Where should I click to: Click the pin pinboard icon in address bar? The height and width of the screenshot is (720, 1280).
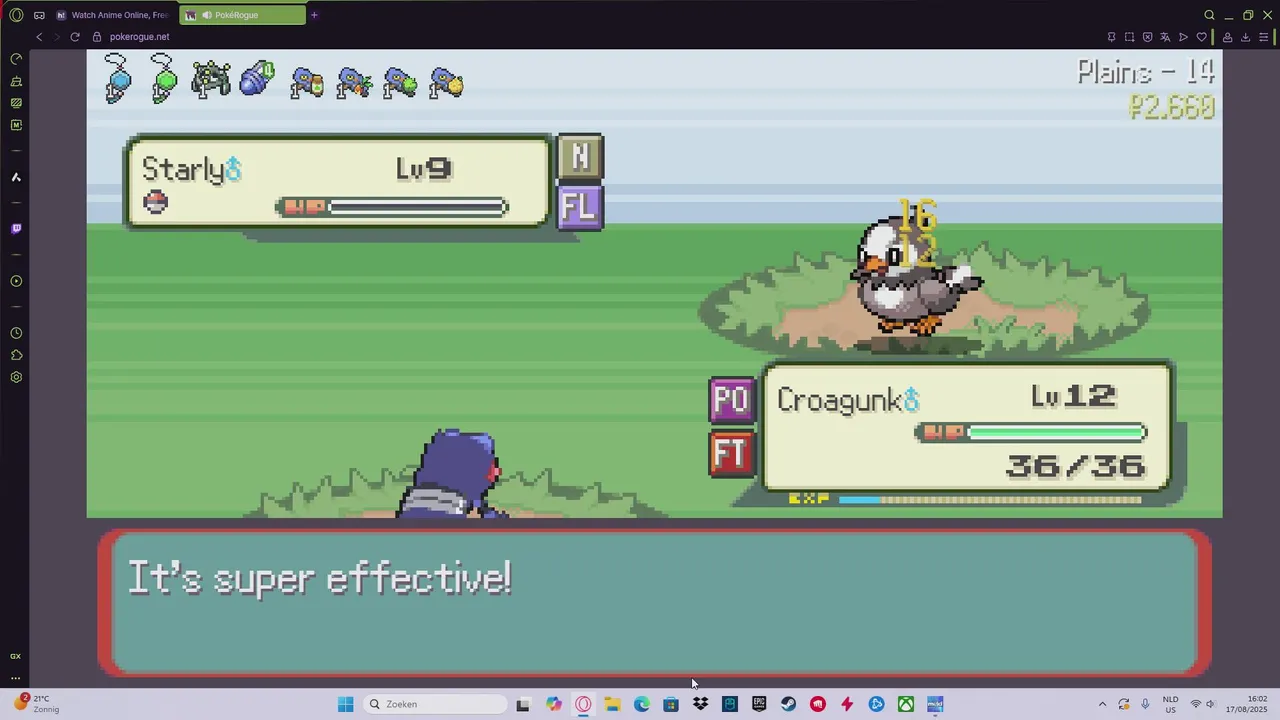(x=1111, y=37)
